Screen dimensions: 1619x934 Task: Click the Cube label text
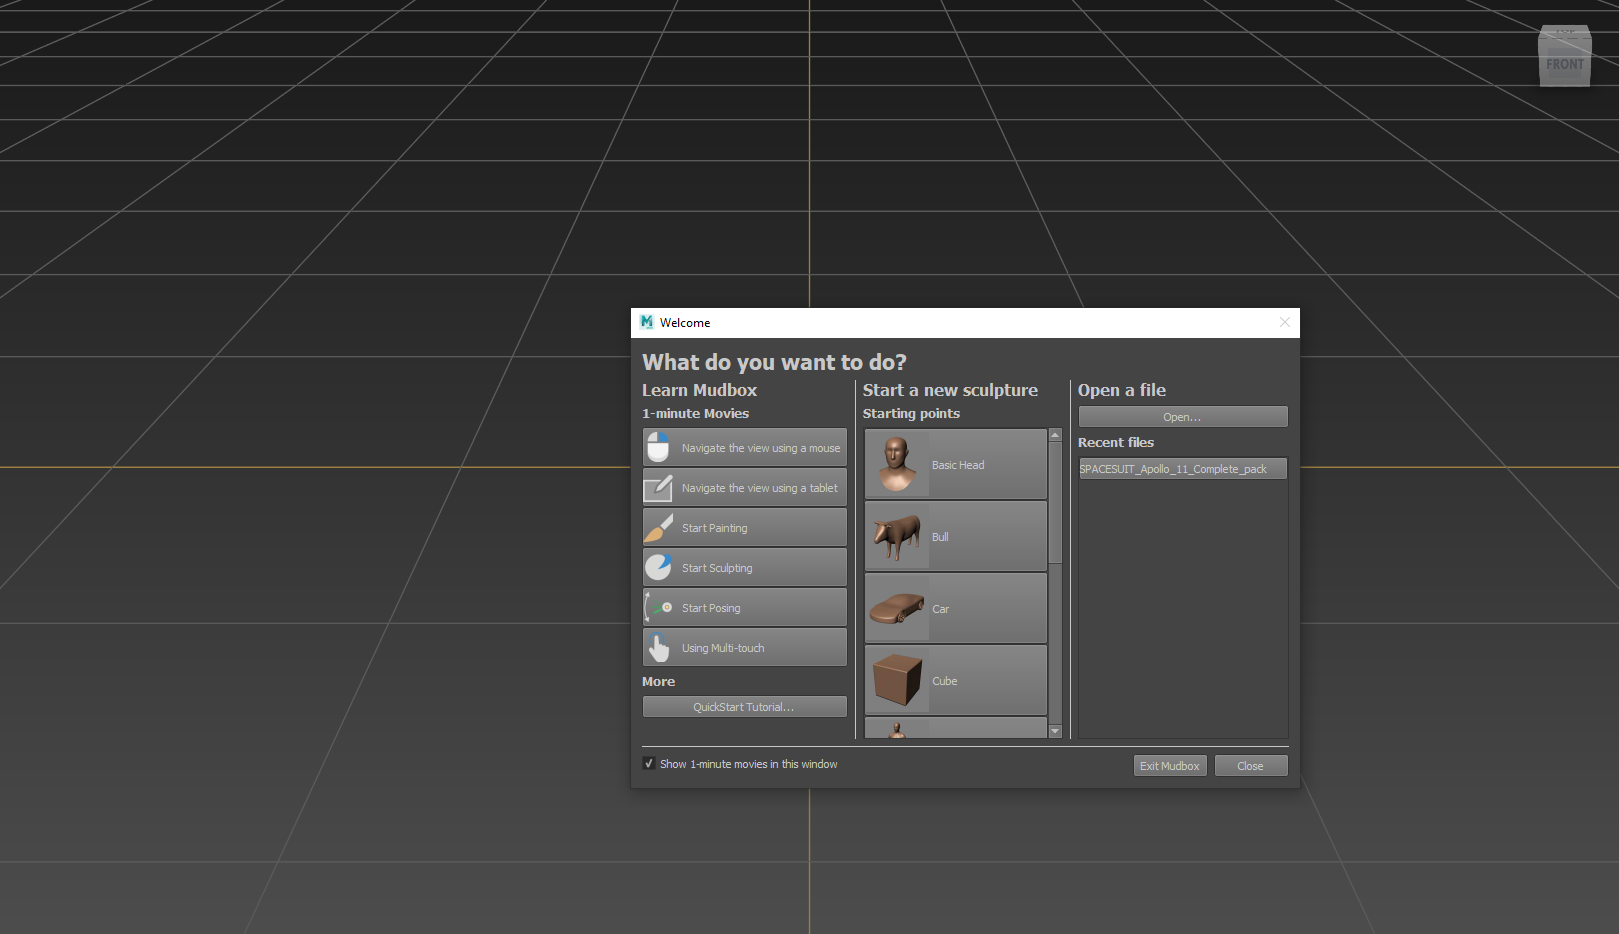click(944, 681)
